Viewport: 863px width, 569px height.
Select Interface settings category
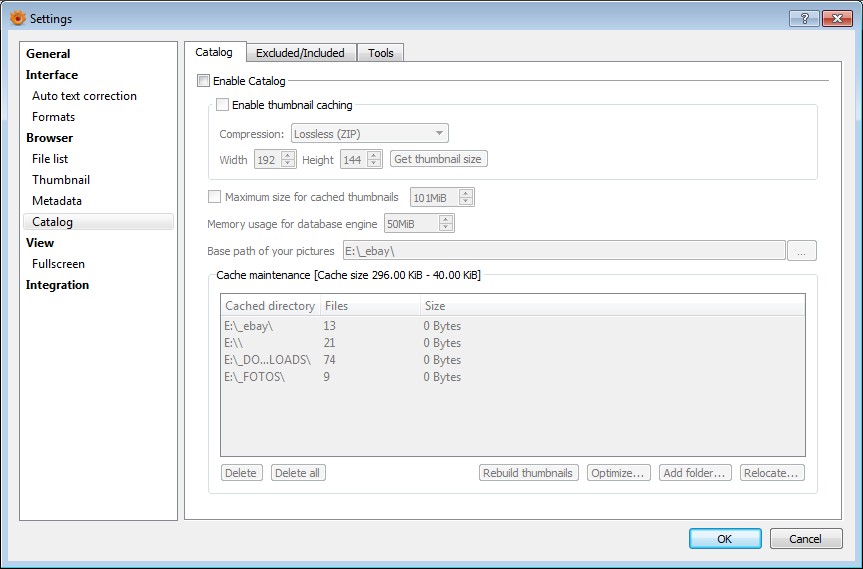coord(52,74)
